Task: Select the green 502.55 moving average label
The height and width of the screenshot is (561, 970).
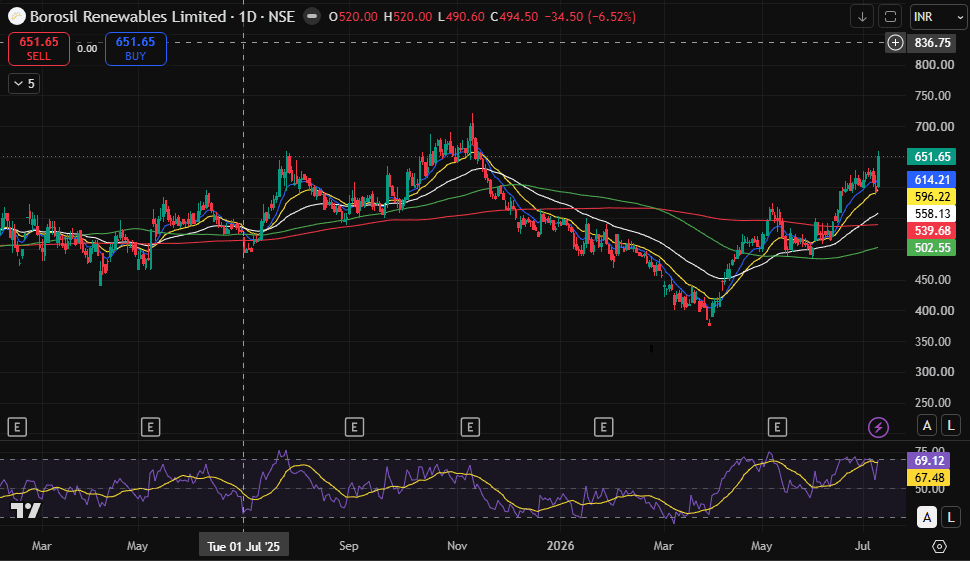Action: 932,248
